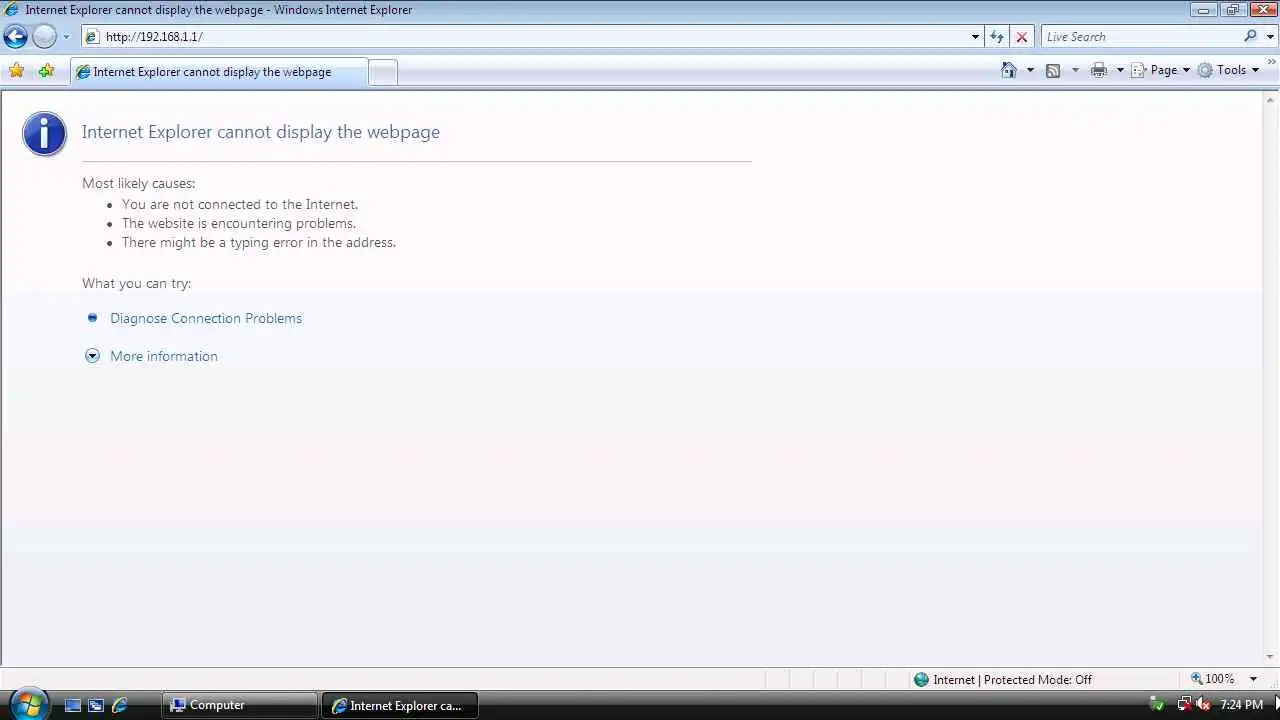Open a new blank tab
Image resolution: width=1280 pixels, height=720 pixels.
[383, 72]
